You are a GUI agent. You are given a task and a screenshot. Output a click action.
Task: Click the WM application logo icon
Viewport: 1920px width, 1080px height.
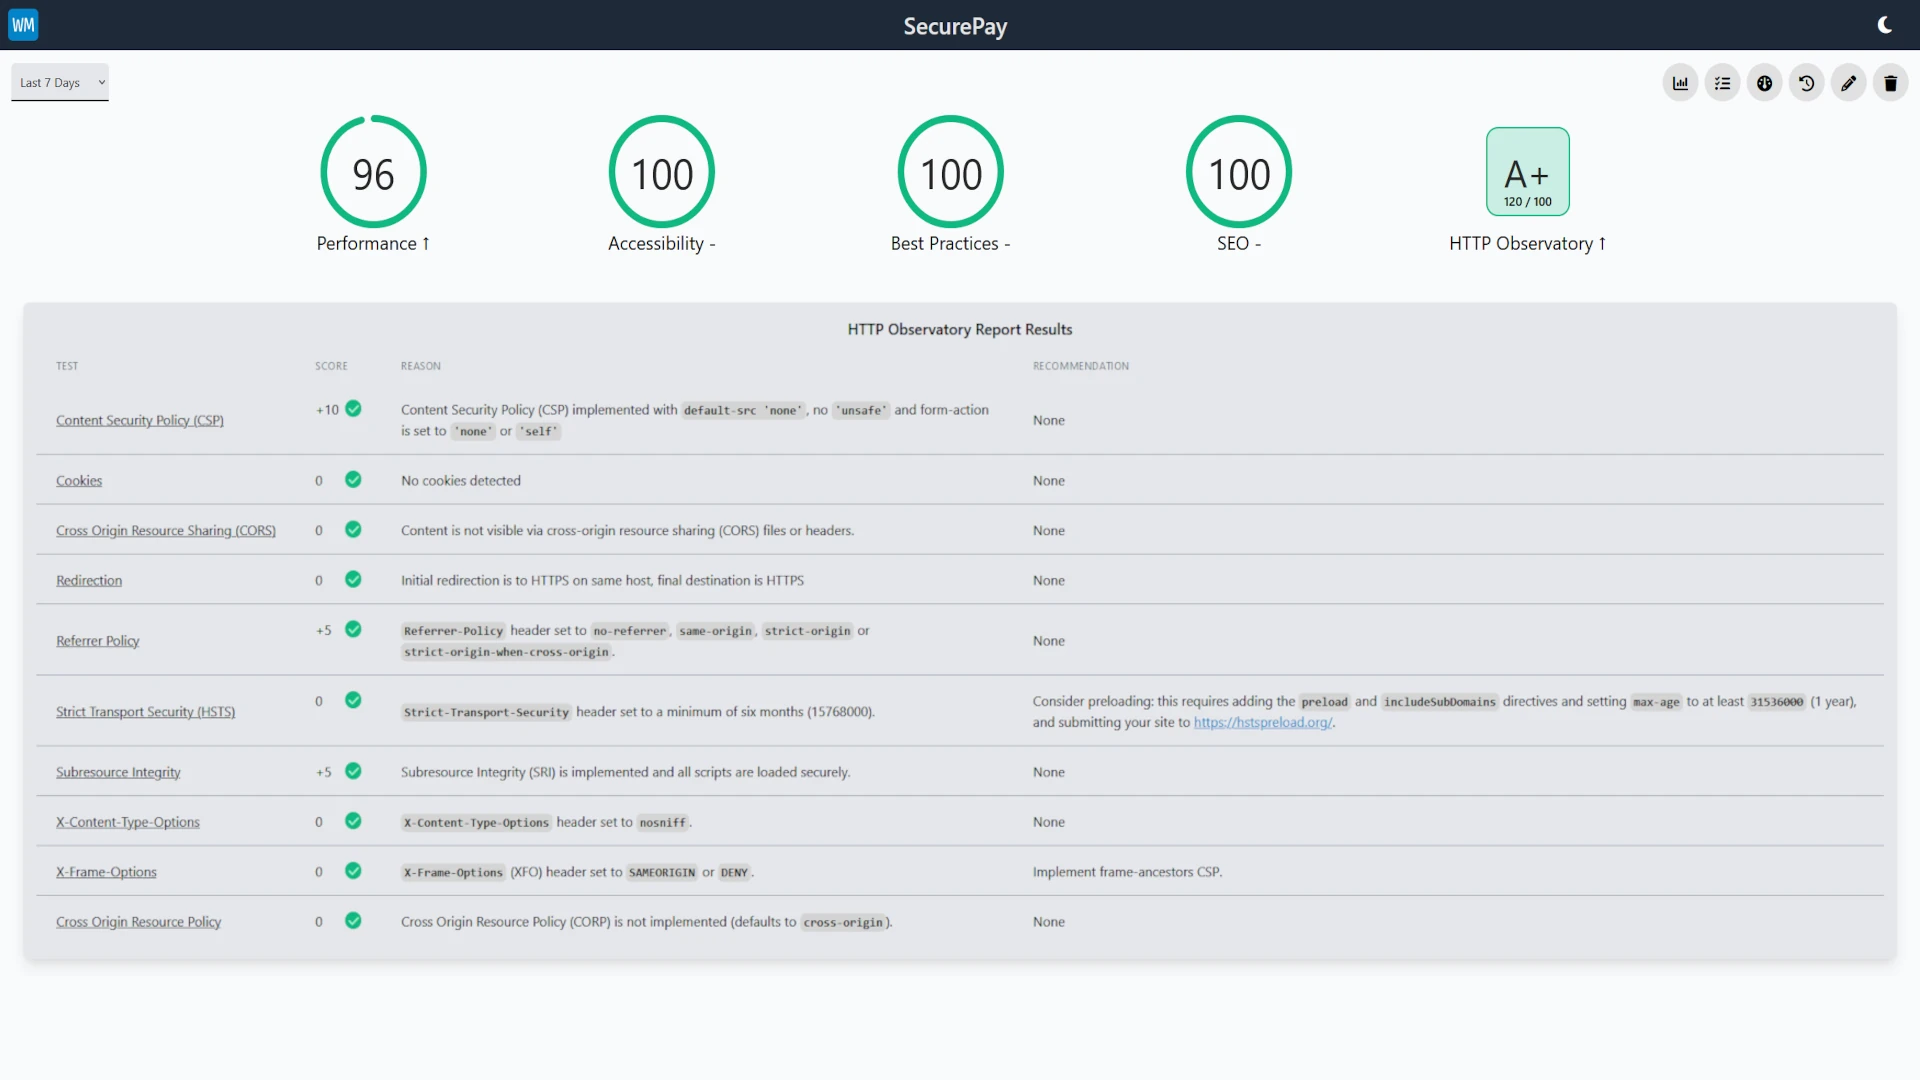tap(24, 24)
